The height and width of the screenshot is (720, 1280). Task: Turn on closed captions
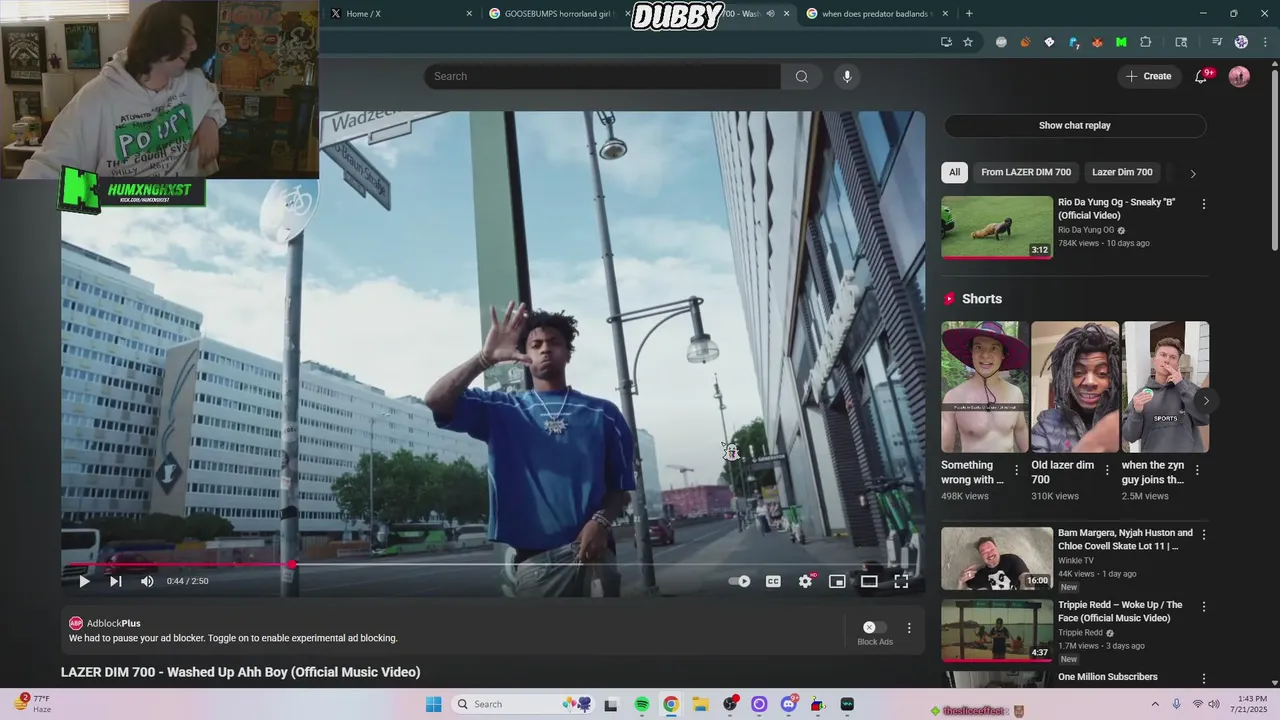click(x=773, y=581)
